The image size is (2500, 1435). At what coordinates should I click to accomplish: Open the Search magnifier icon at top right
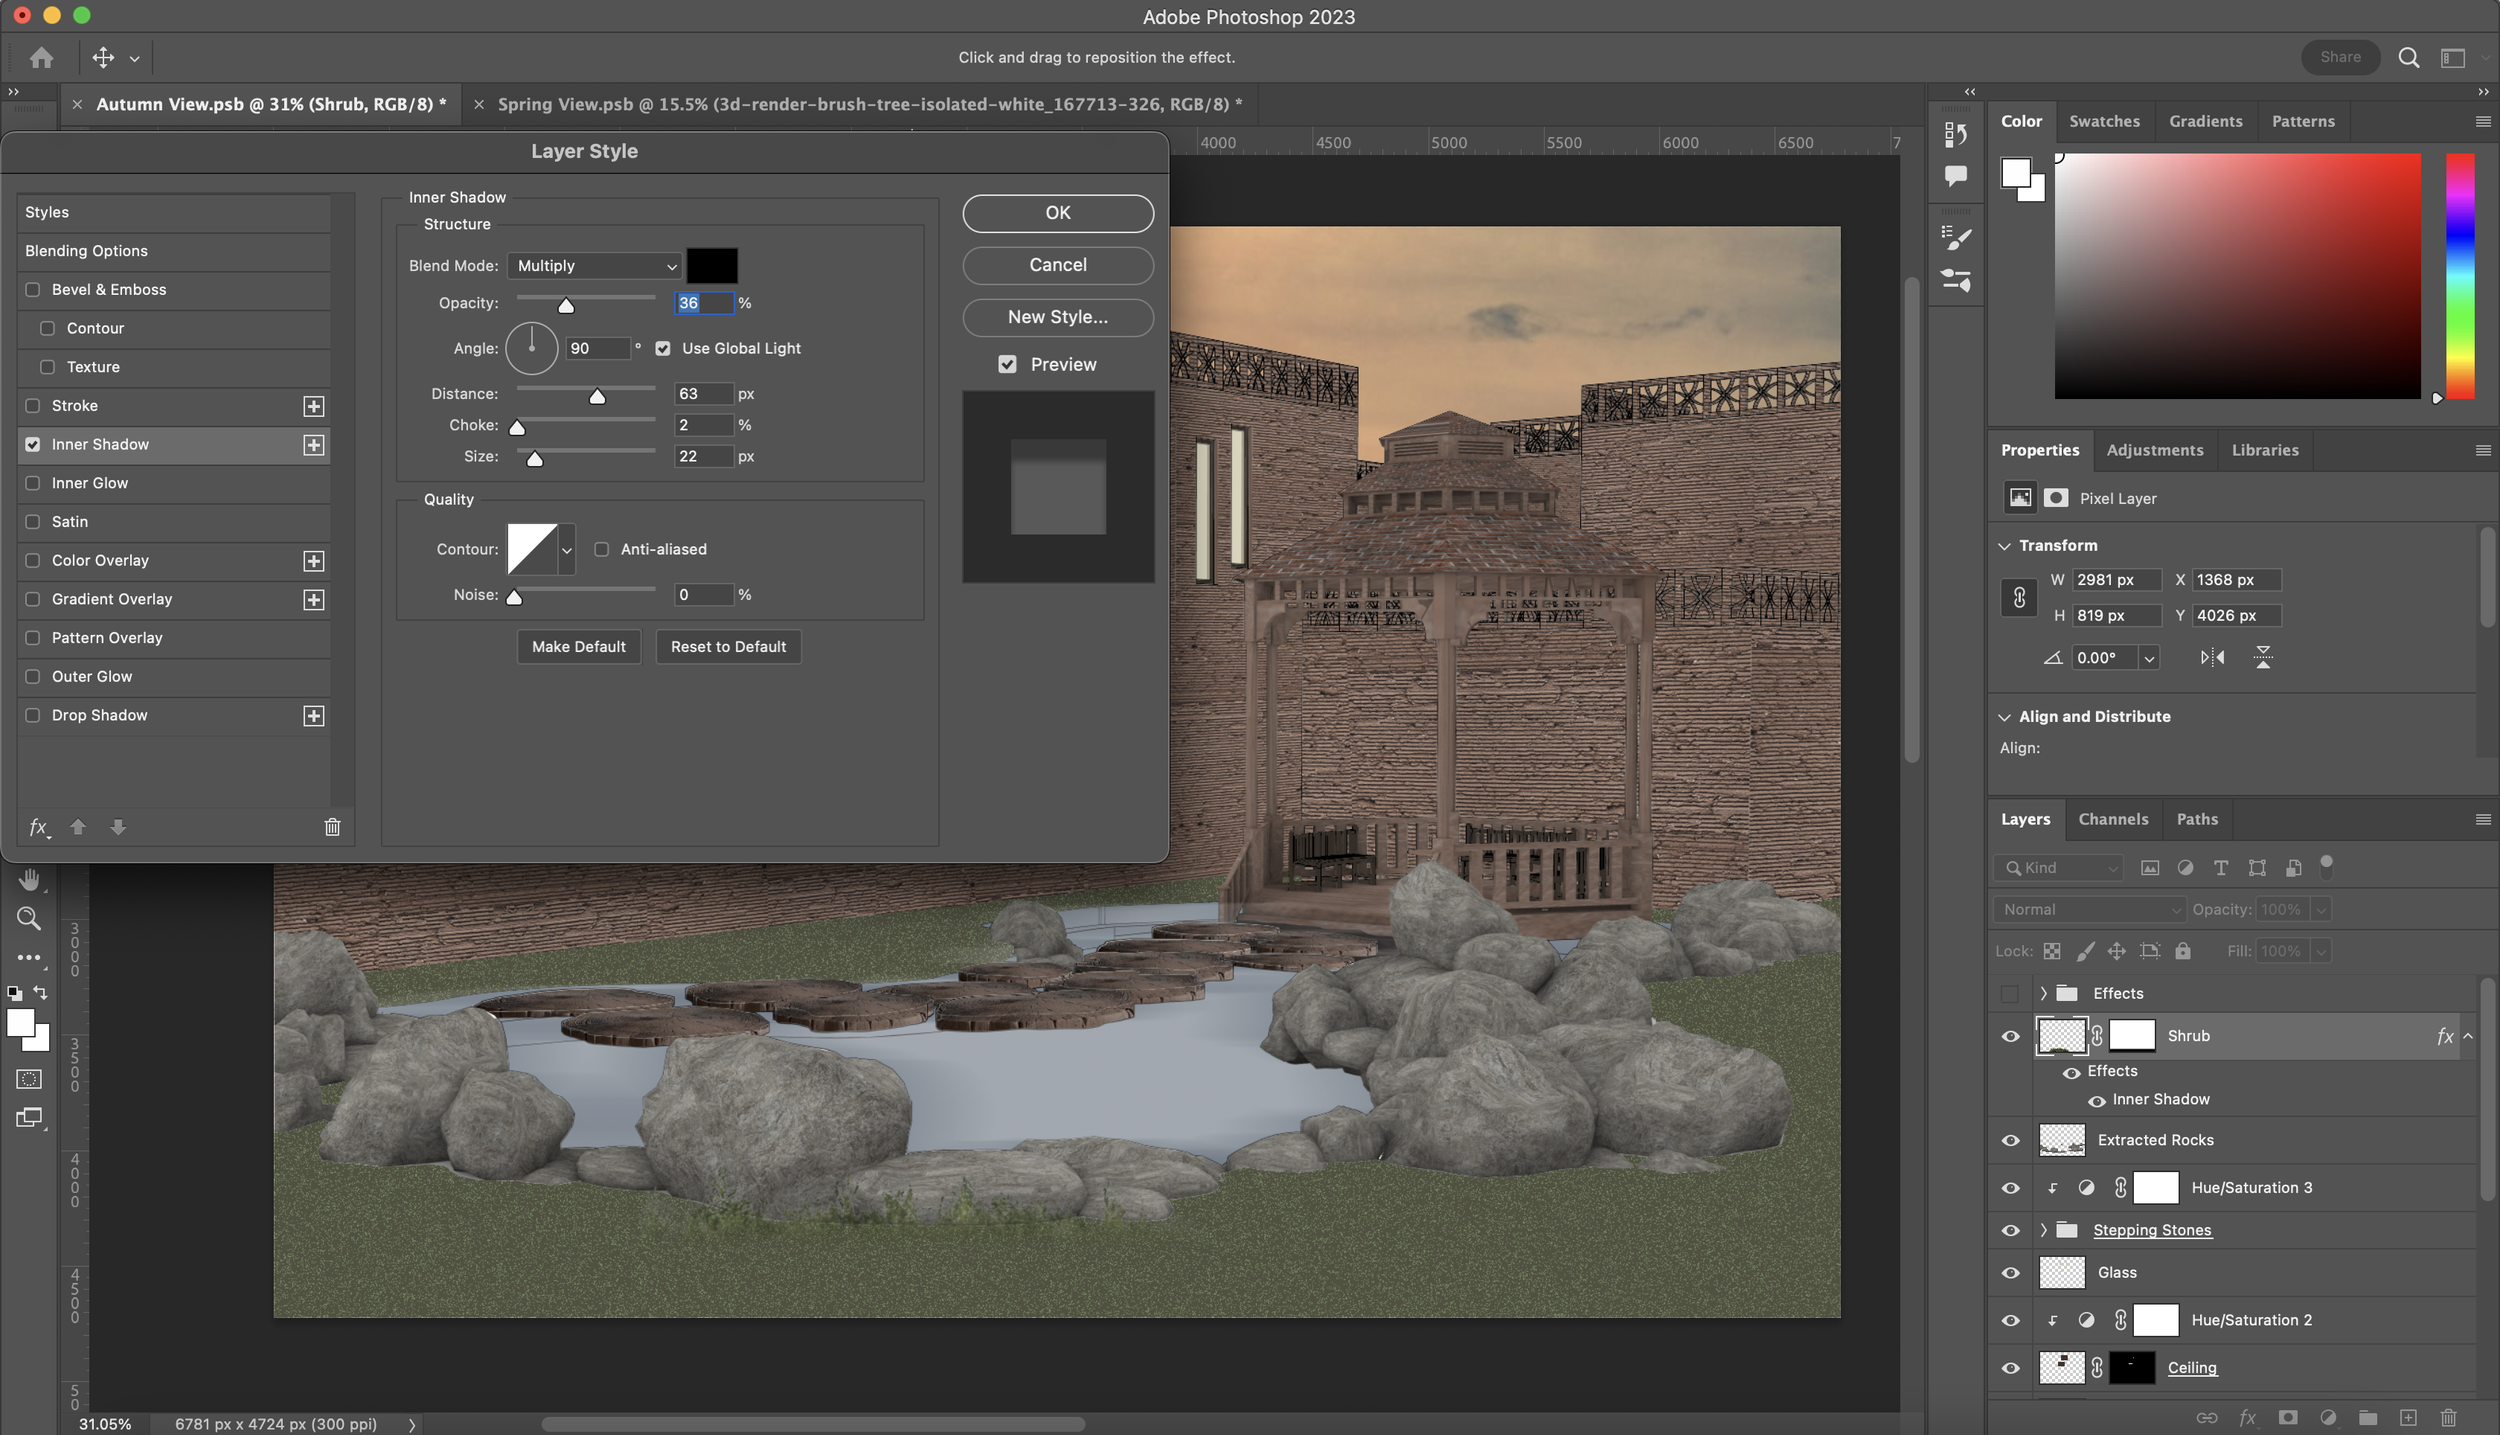2409,58
